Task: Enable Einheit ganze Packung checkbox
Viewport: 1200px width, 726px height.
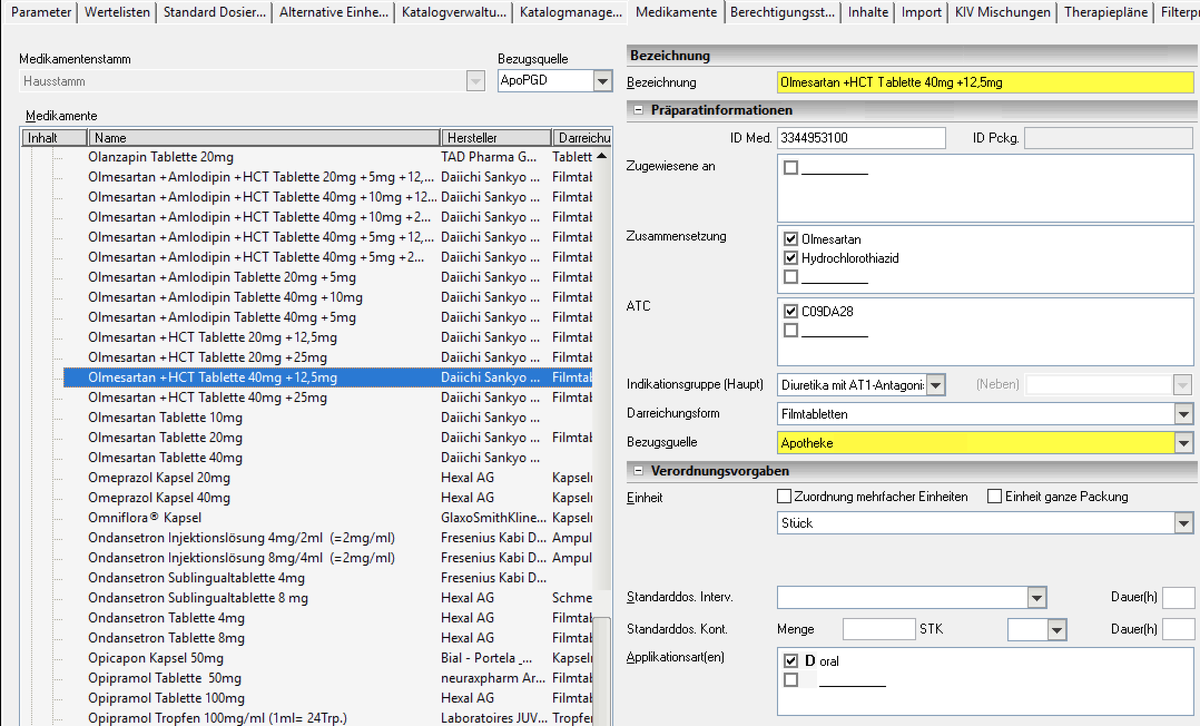Action: click(994, 496)
